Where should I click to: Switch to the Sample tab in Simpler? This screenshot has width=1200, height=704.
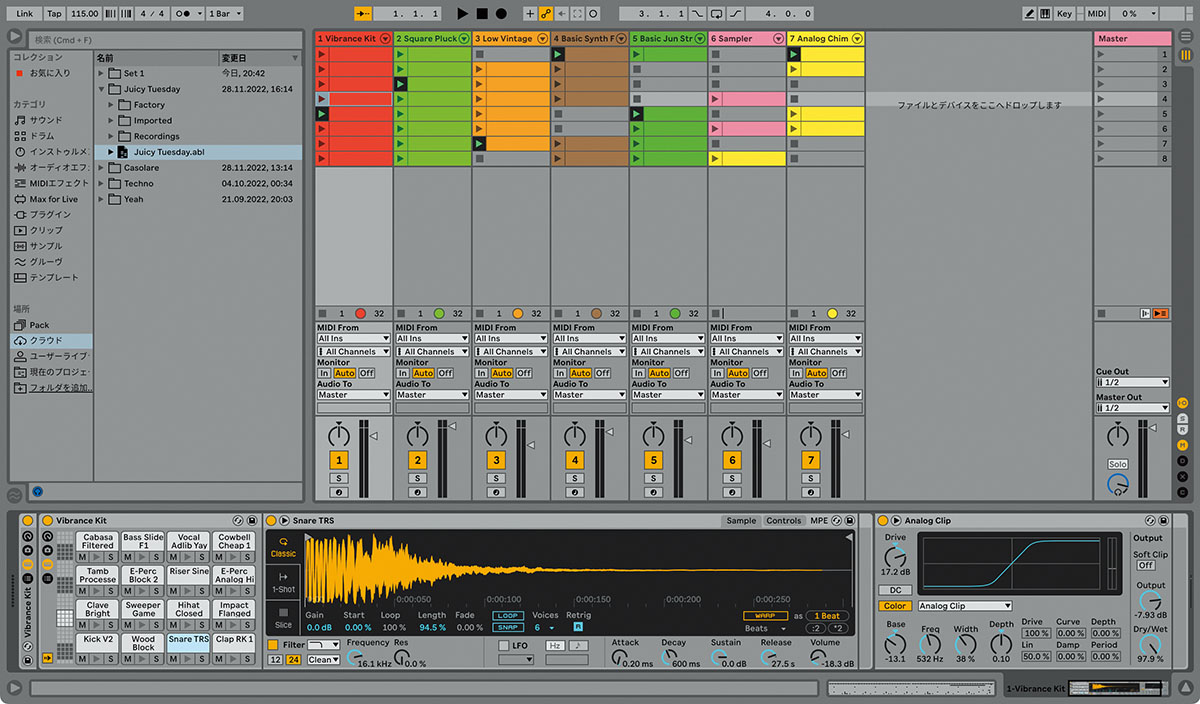point(741,521)
